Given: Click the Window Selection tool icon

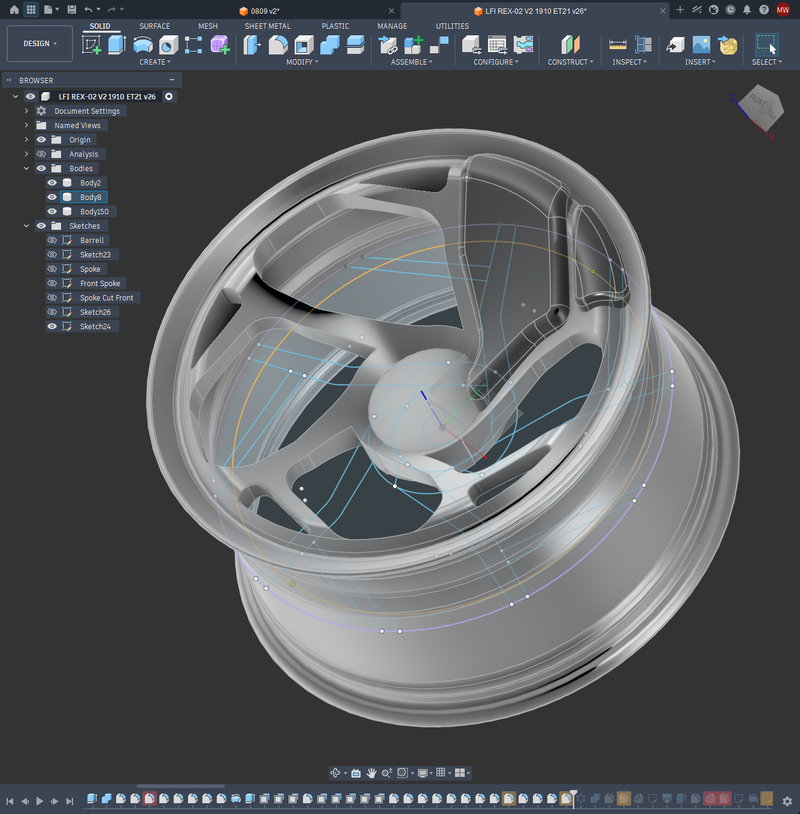Looking at the screenshot, I should (x=766, y=45).
